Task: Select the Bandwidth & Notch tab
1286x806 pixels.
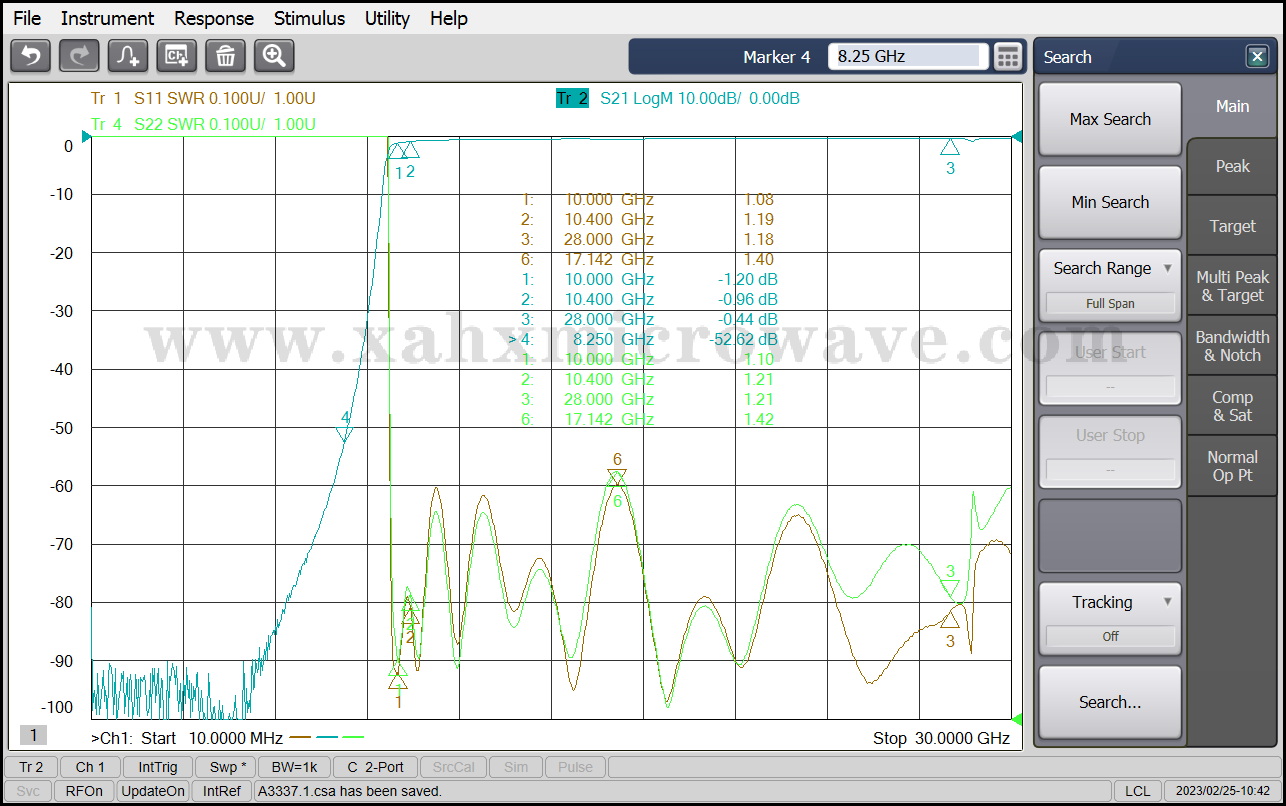Action: point(1232,346)
